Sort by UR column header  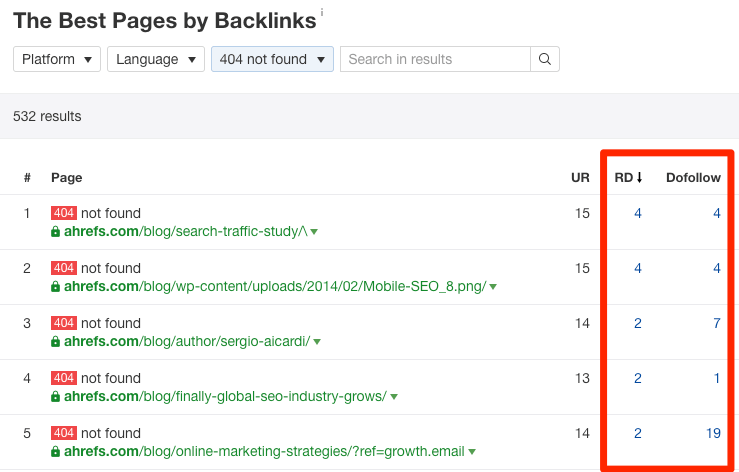pyautogui.click(x=580, y=178)
